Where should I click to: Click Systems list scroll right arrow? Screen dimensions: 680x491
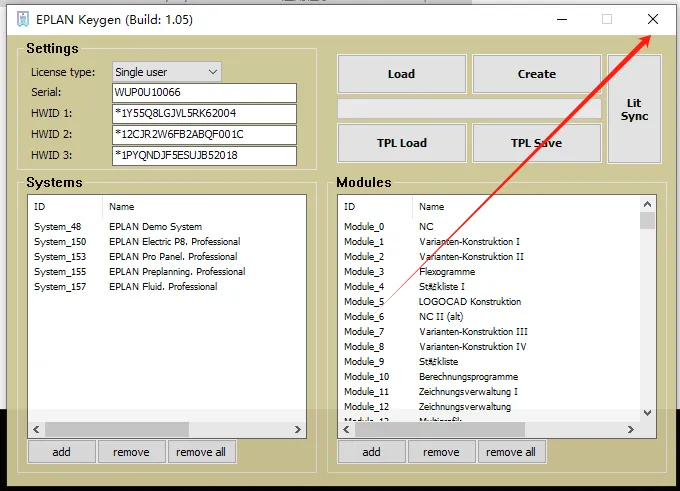pos(298,429)
